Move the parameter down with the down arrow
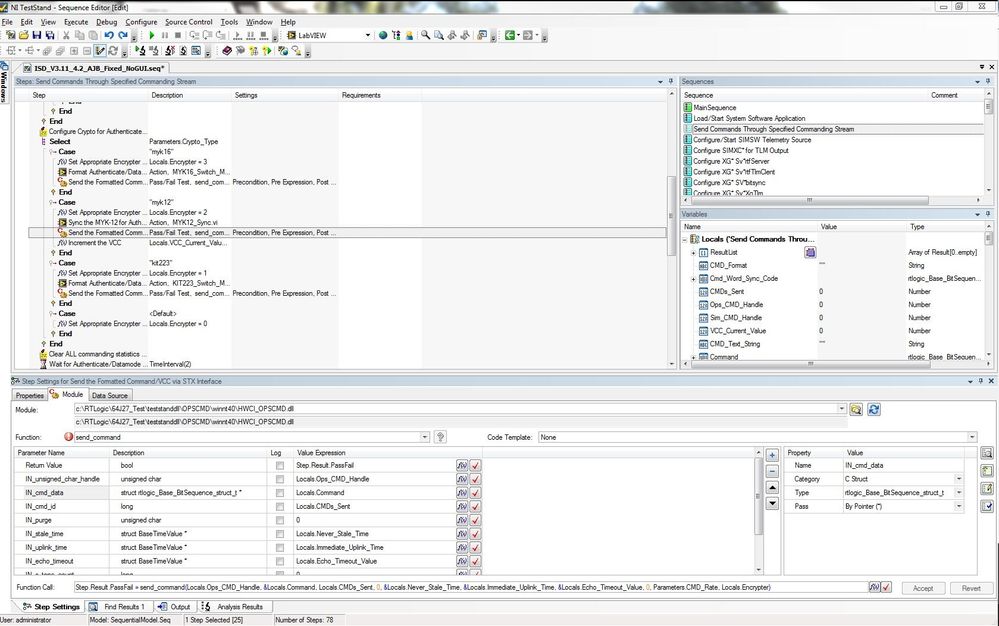Viewport: 999px width, 626px height. (772, 504)
